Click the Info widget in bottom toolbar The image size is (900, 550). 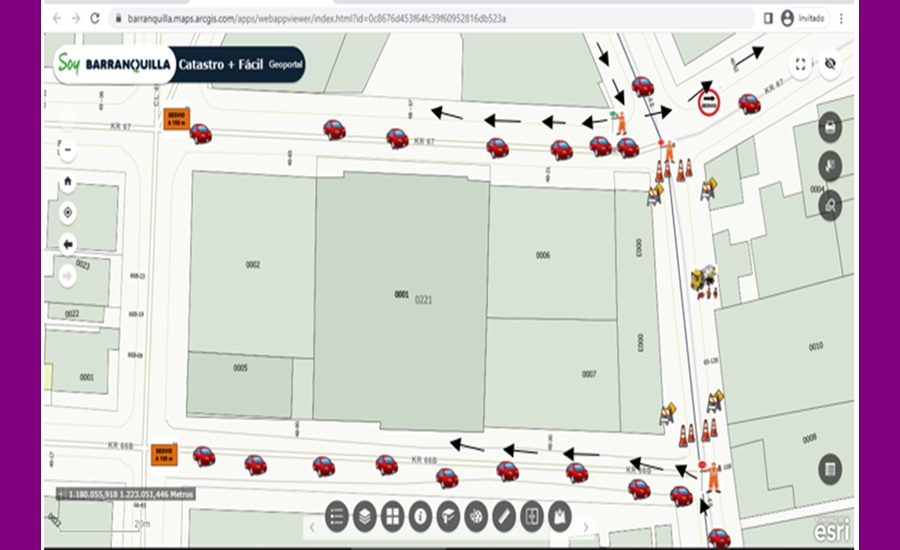pos(420,515)
